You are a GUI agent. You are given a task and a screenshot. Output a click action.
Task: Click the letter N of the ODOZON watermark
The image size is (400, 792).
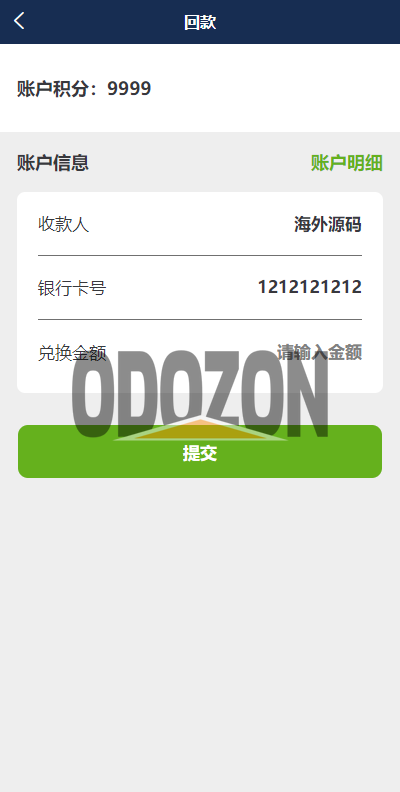(x=309, y=394)
